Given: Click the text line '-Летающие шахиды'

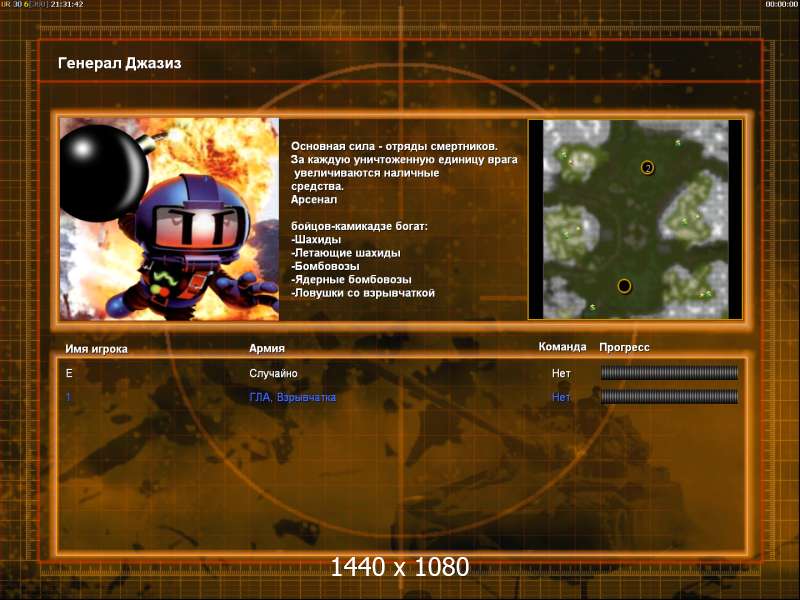Looking at the screenshot, I should (345, 253).
